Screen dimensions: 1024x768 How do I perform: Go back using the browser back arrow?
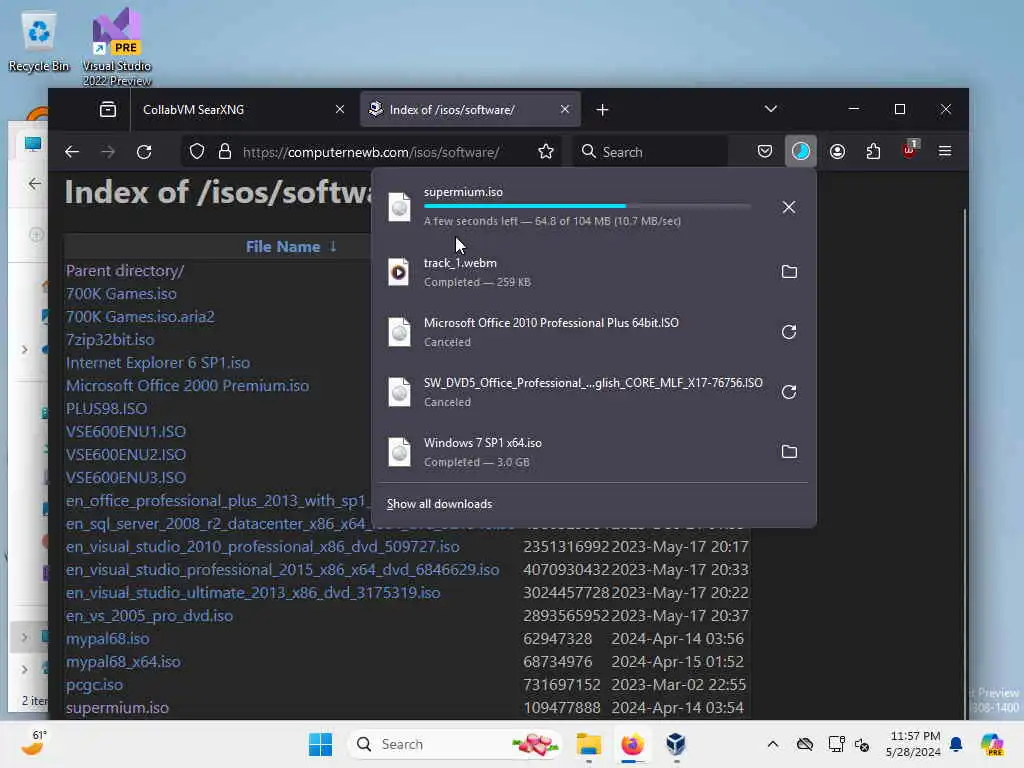72,152
